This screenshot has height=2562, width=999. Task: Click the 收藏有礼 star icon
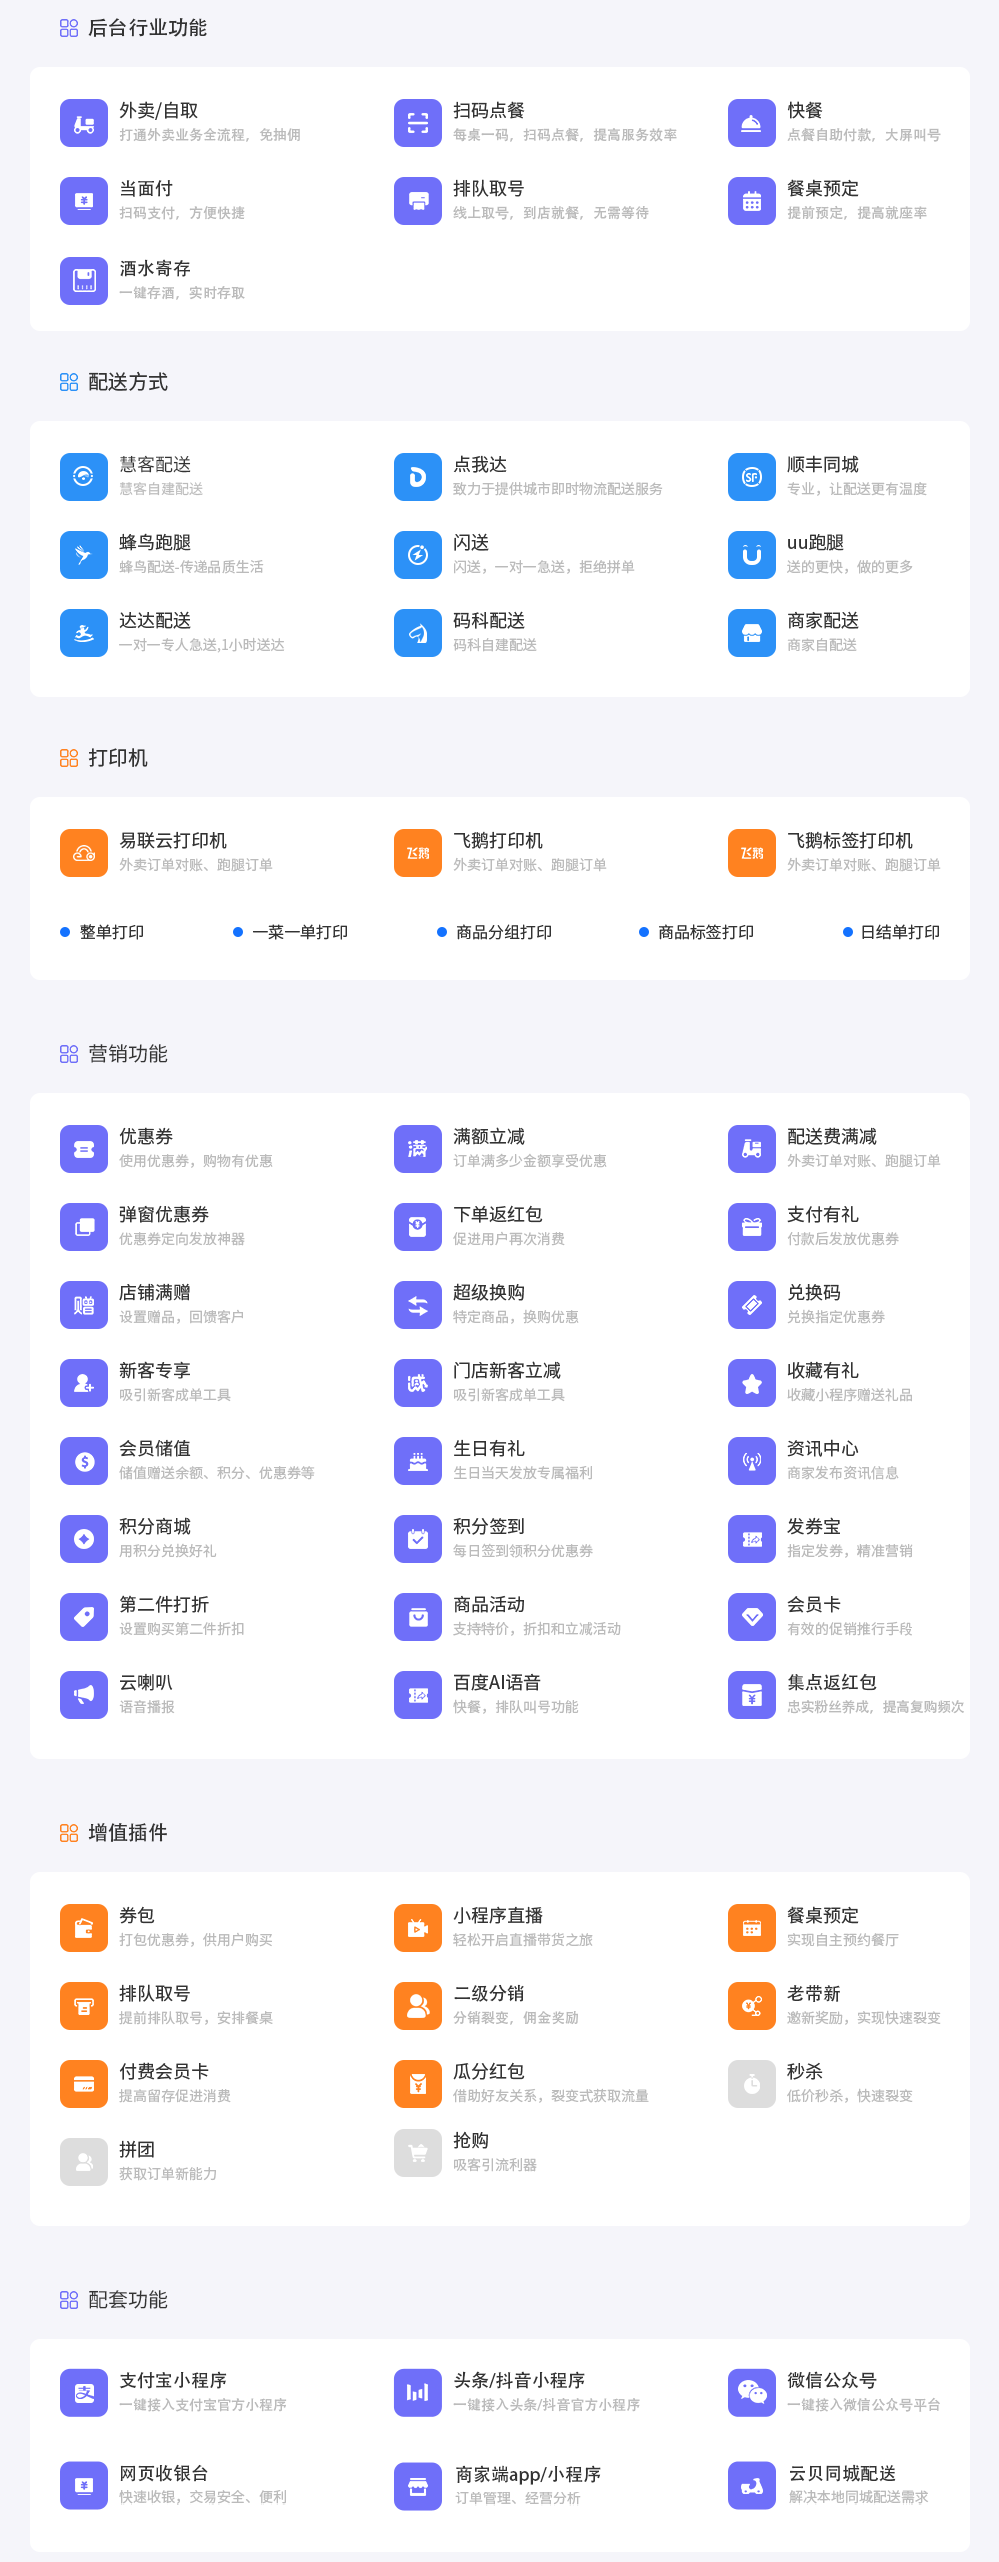752,1383
